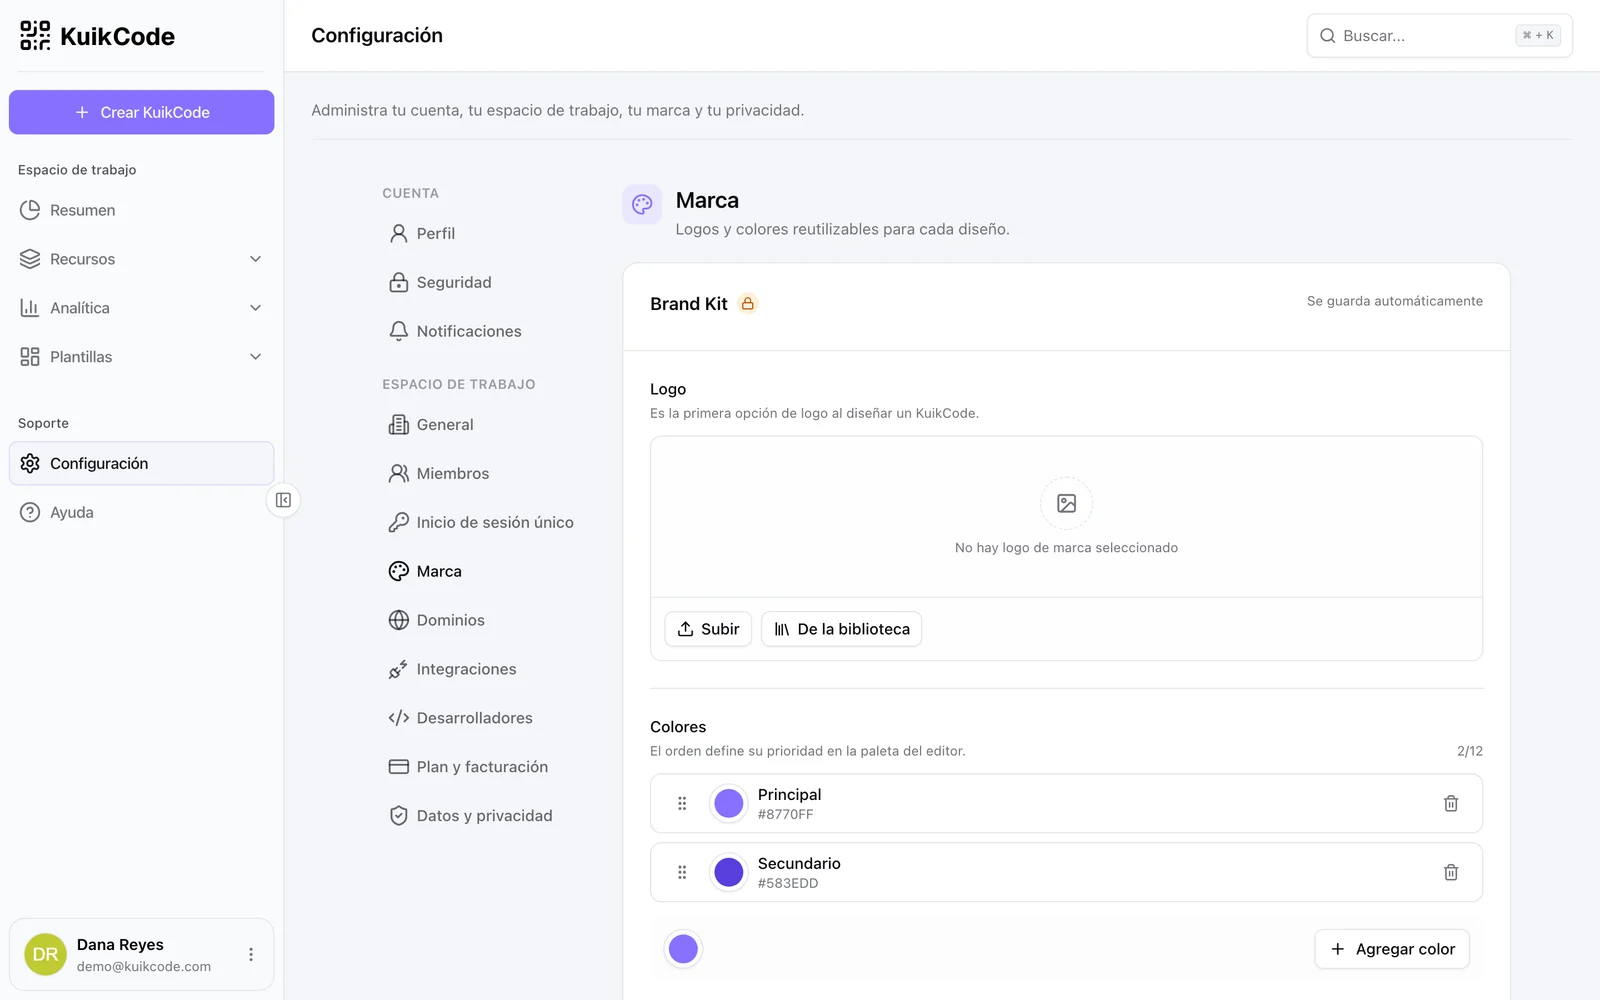Go to Miembros settings
This screenshot has height=1000, width=1600.
tap(439, 473)
